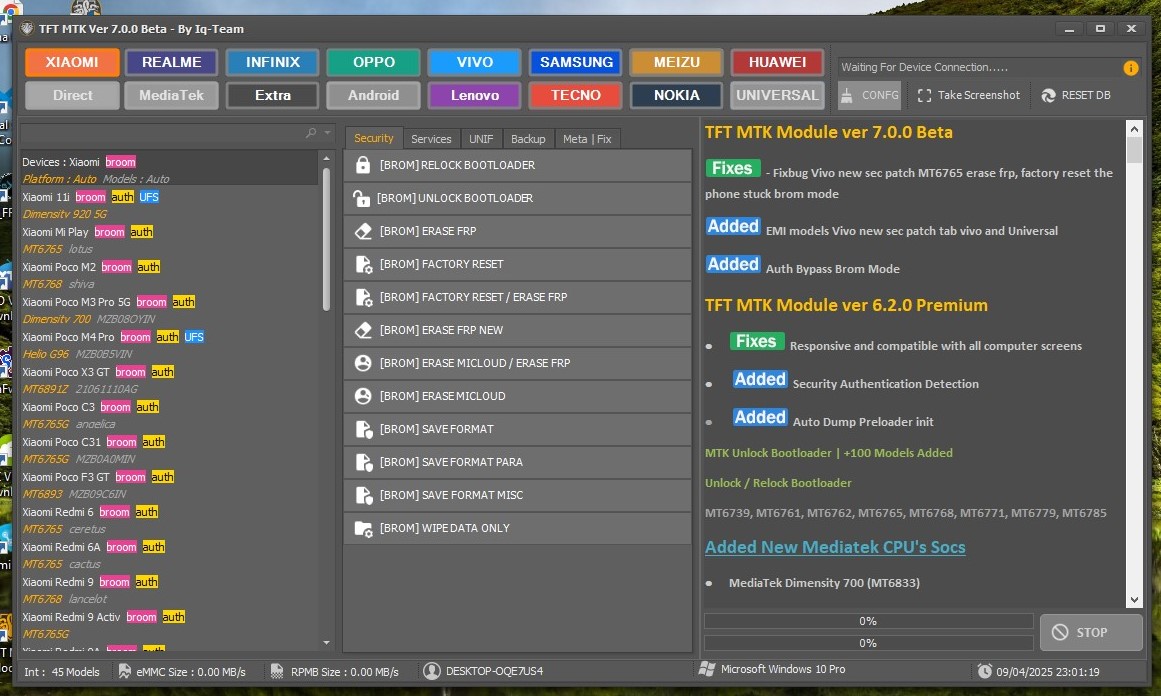Viewport: 1161px width, 696px height.
Task: Click the file icon beside SAVE FORMAT PARA
Action: click(364, 462)
